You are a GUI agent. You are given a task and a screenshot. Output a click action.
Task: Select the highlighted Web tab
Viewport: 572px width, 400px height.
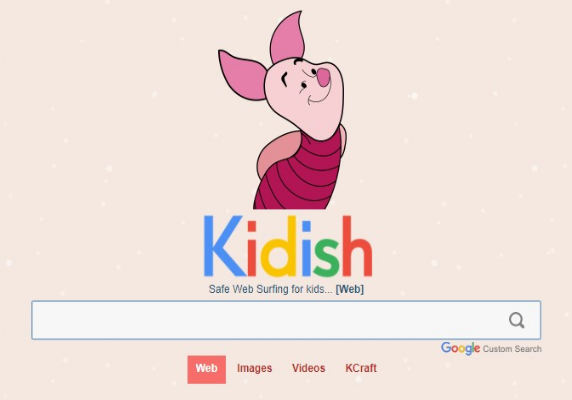(x=206, y=369)
